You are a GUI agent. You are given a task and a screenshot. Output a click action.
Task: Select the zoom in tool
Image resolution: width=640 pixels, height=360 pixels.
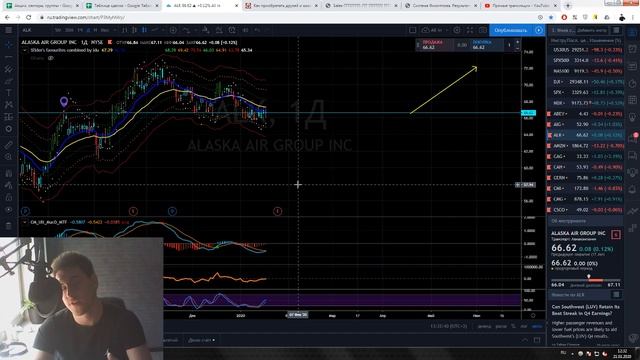point(8,157)
